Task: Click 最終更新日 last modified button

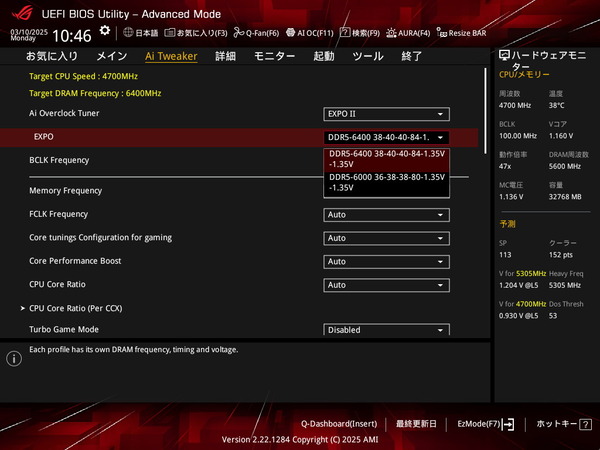Action: (x=418, y=424)
